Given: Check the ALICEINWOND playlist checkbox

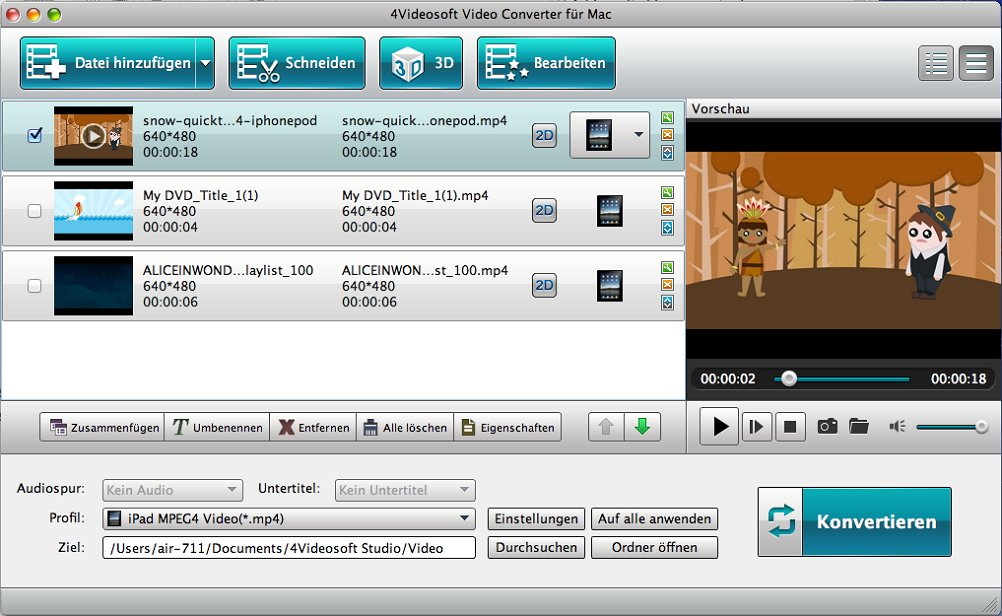Looking at the screenshot, I should (x=35, y=286).
